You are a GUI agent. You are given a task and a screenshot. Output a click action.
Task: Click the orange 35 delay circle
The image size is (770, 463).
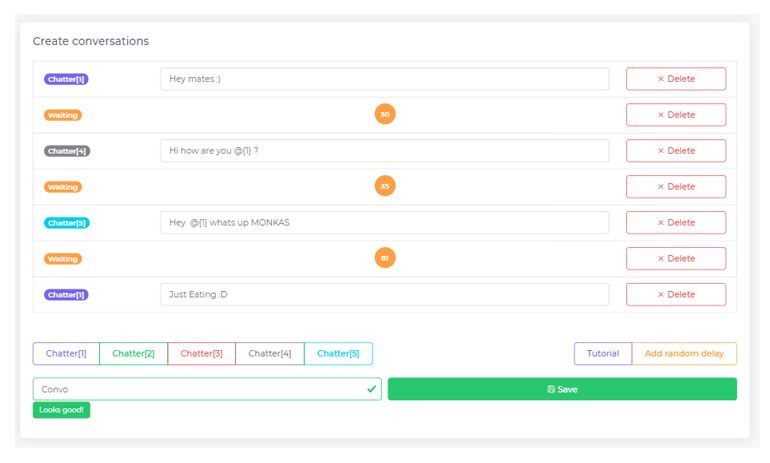[385, 186]
